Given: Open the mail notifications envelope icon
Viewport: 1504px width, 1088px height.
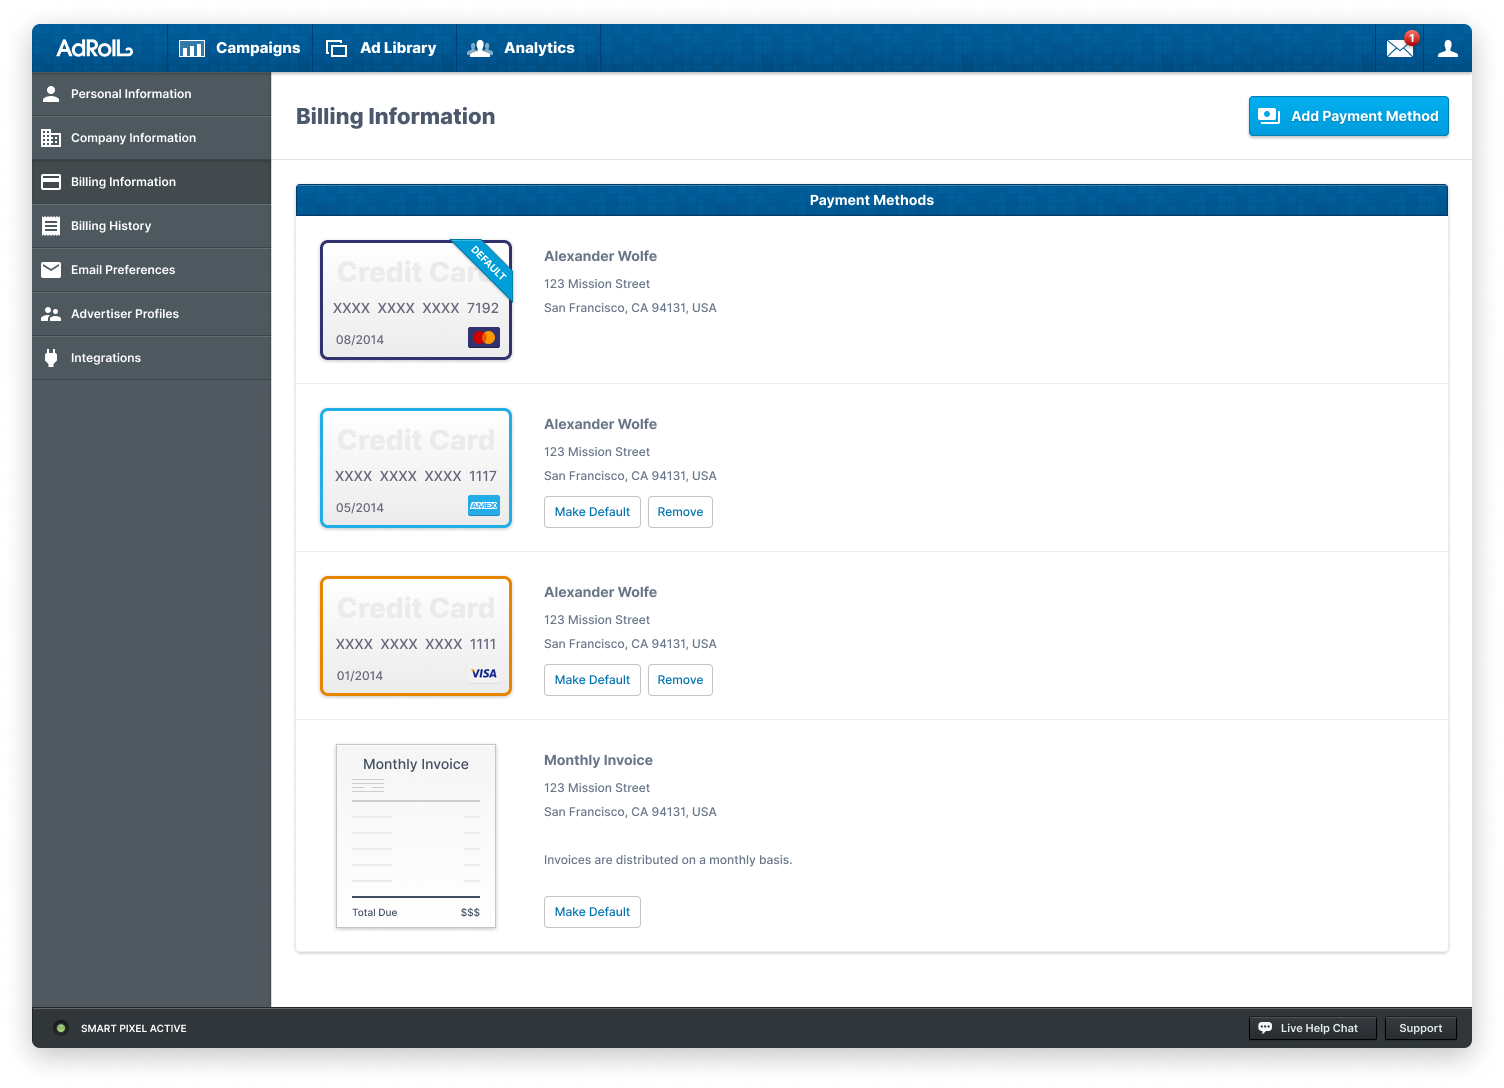Looking at the screenshot, I should click(x=1400, y=48).
